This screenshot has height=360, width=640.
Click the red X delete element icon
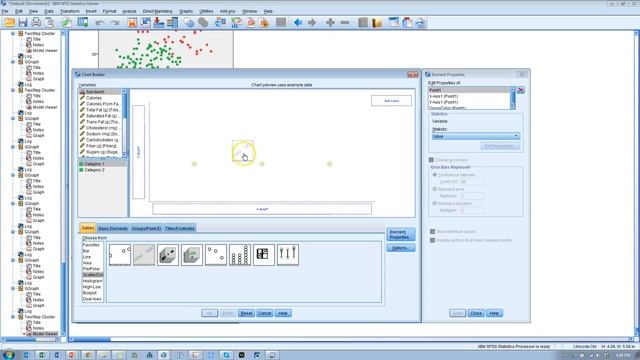[521, 90]
